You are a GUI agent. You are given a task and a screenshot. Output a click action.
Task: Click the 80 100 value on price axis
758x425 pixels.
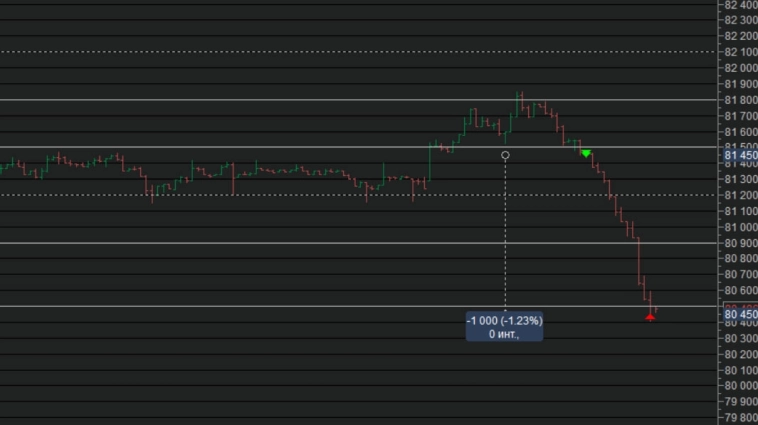click(x=741, y=370)
